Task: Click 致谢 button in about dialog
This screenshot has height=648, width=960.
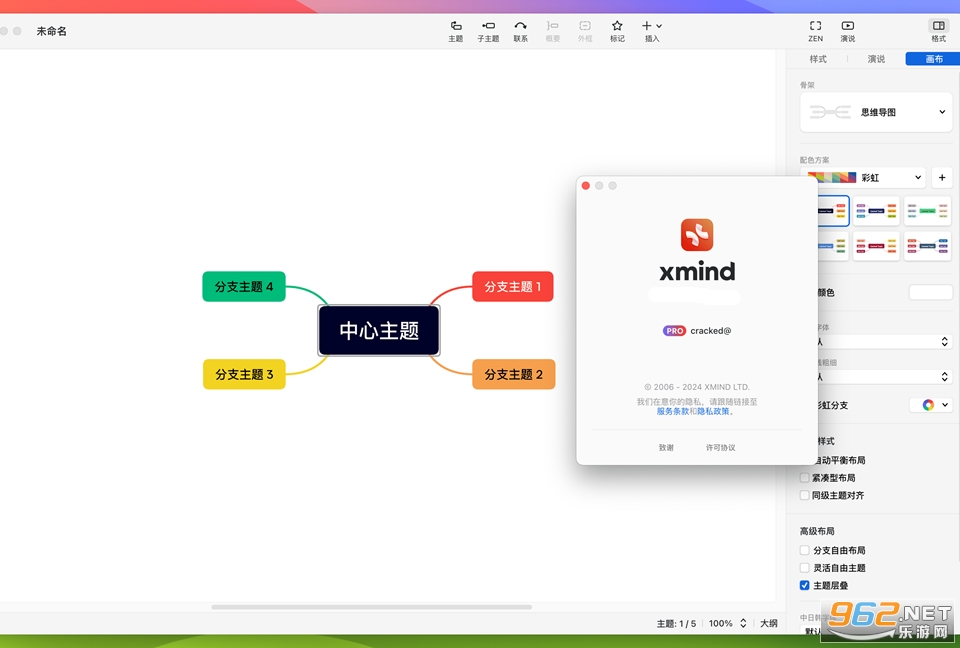Action: pyautogui.click(x=666, y=448)
